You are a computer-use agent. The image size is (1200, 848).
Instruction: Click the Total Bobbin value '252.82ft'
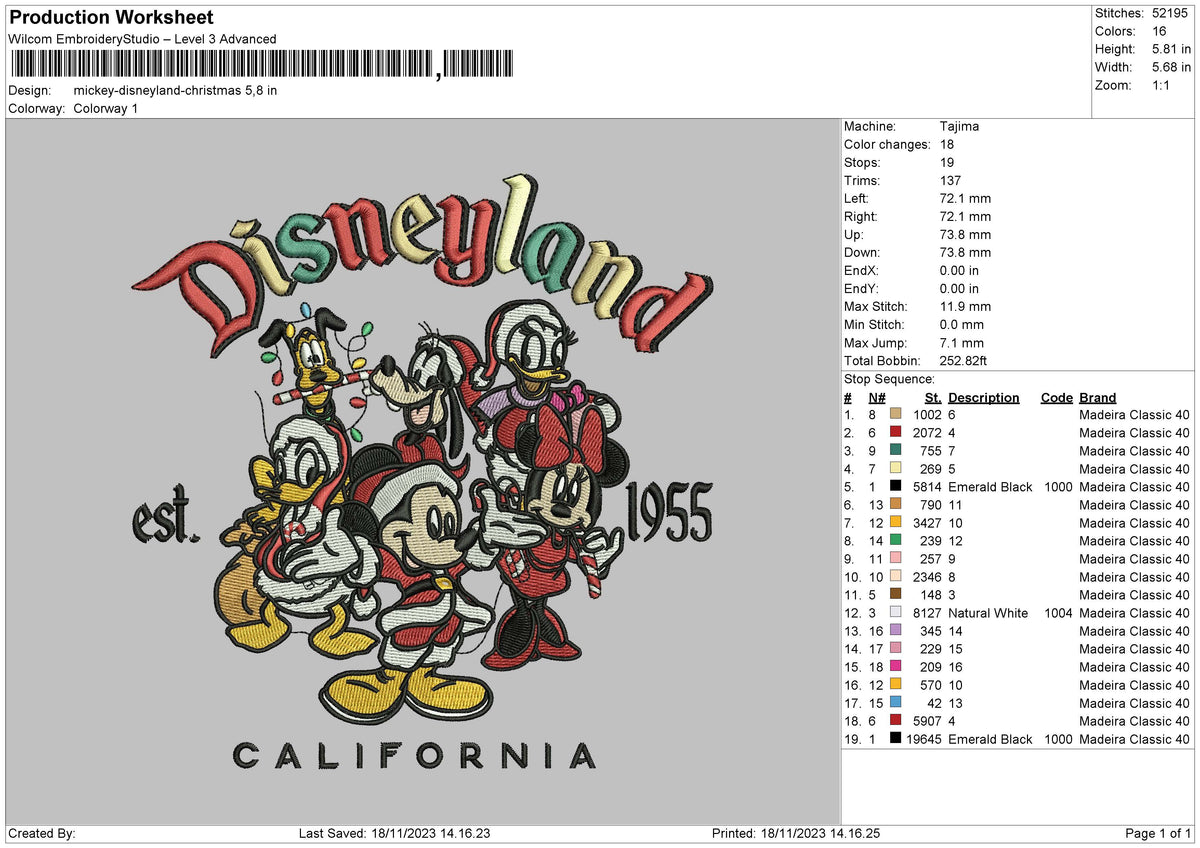point(964,360)
